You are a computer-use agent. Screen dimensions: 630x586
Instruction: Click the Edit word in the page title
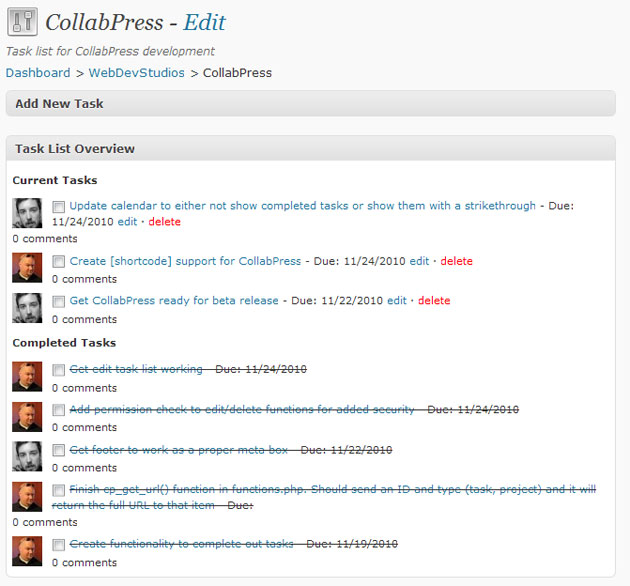(x=205, y=22)
